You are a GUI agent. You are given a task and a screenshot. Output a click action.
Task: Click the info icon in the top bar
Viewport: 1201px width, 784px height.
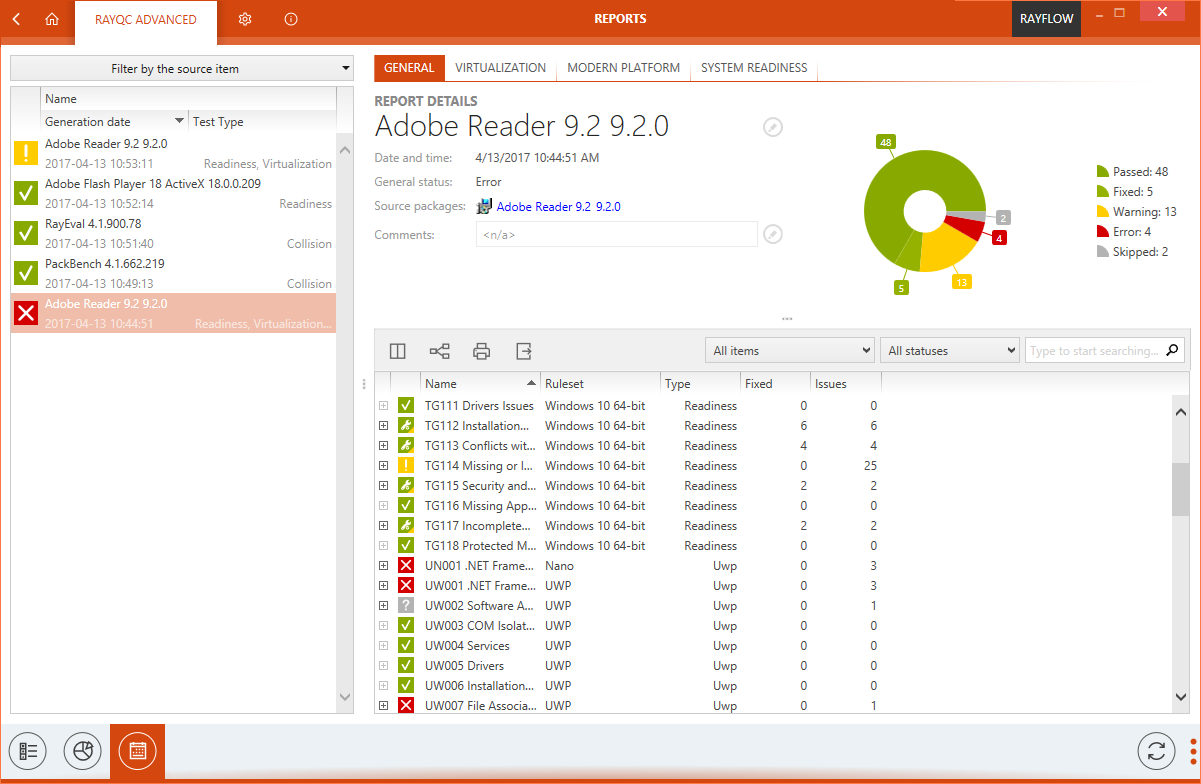(291, 19)
